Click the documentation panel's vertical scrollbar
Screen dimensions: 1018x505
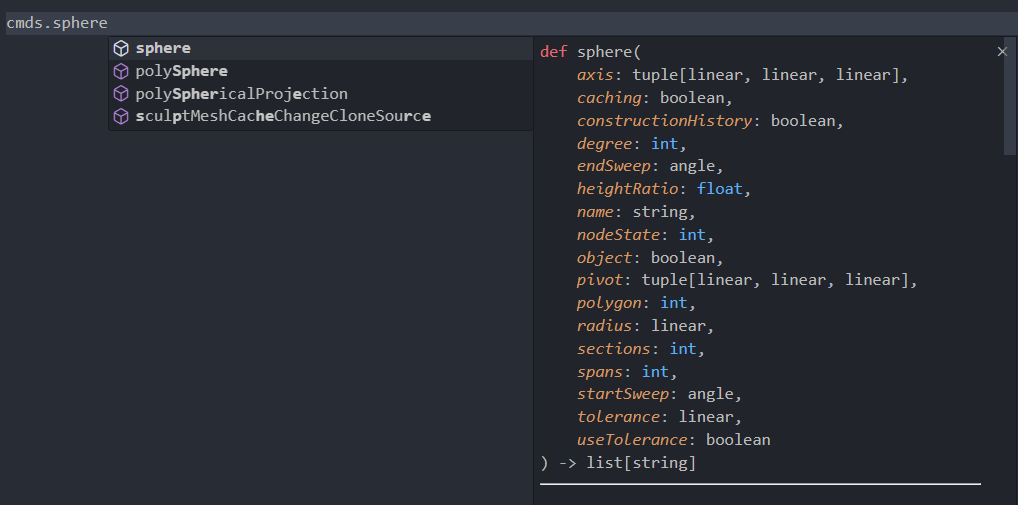1010,97
